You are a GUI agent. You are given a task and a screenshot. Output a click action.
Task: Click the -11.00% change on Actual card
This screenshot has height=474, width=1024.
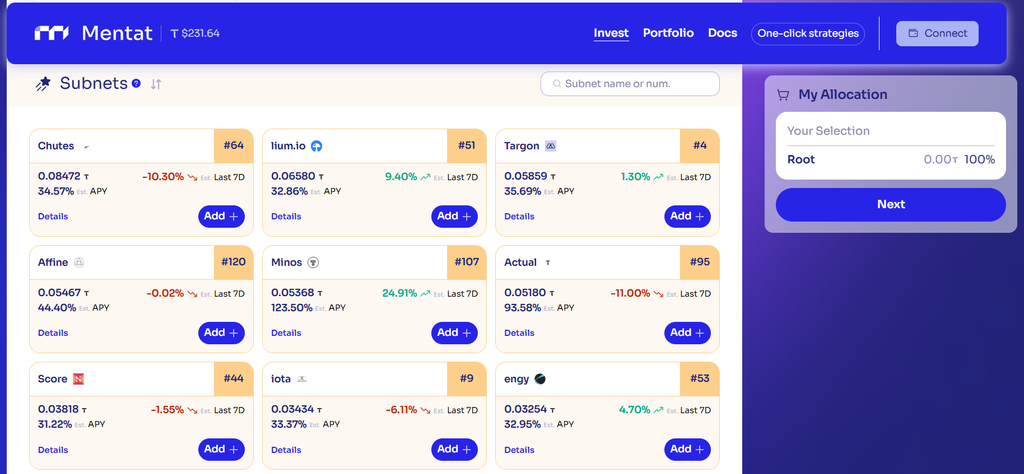coord(630,293)
